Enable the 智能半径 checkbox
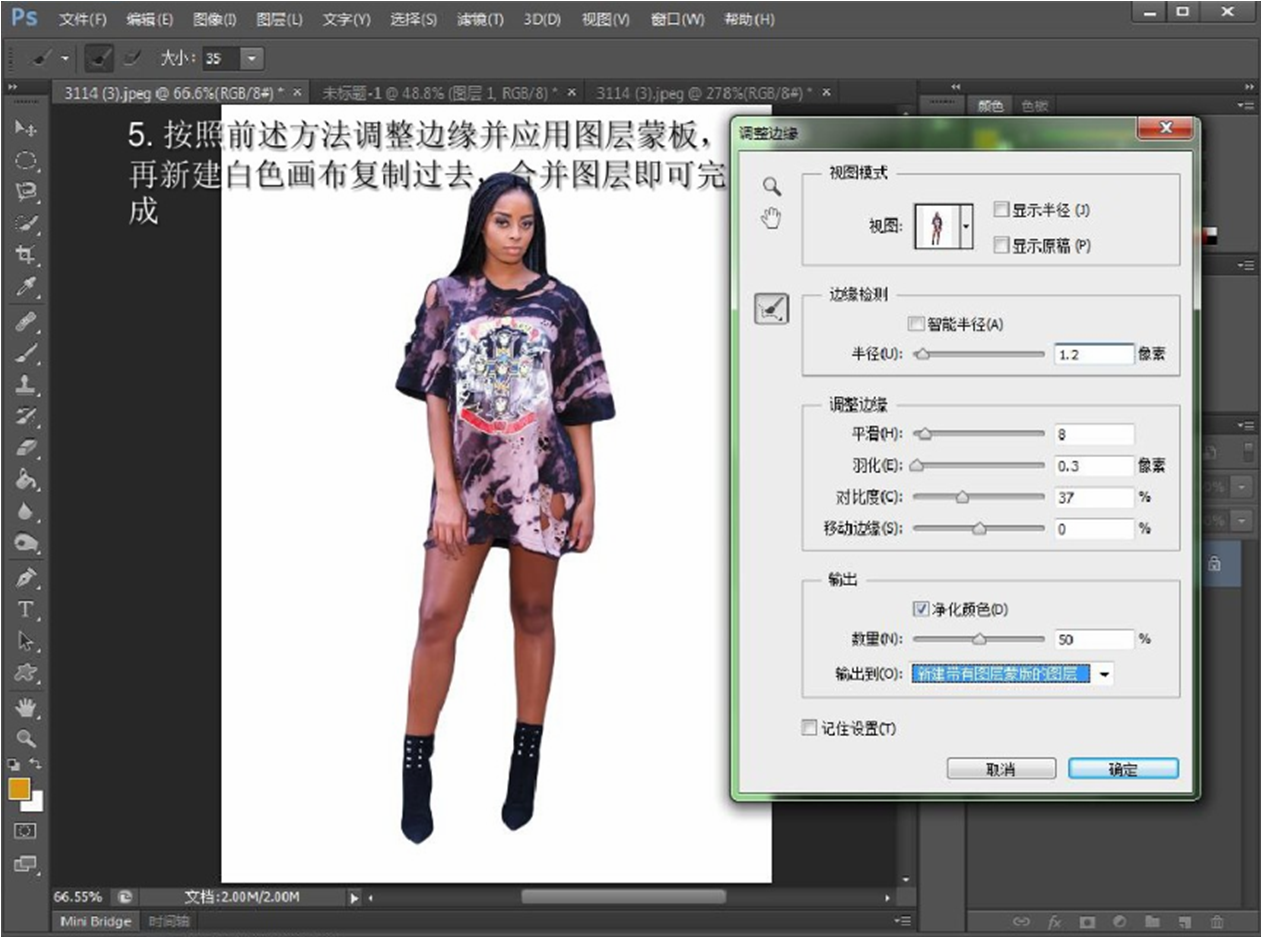 coord(915,324)
